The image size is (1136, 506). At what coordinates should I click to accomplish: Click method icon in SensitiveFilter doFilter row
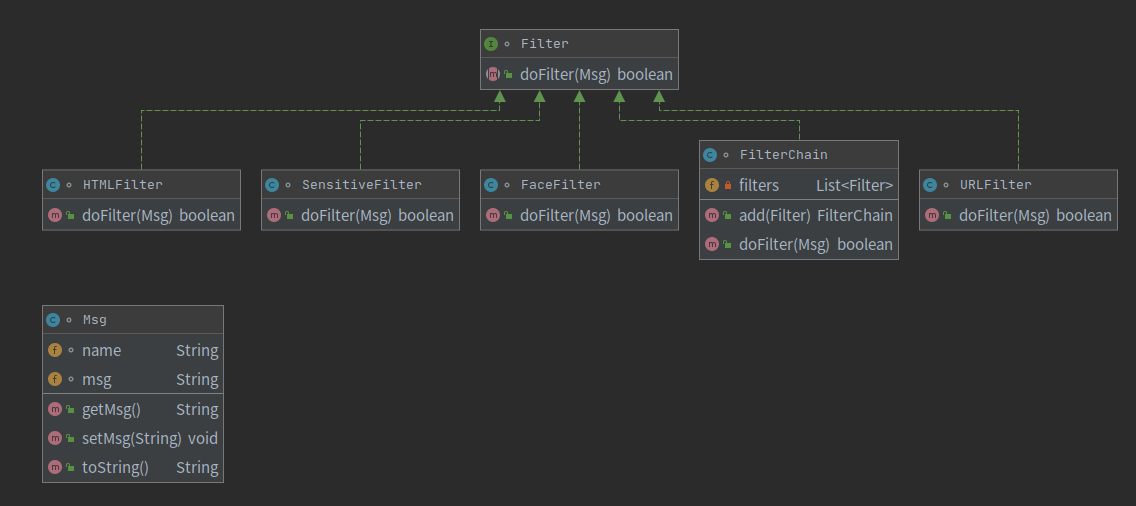click(x=273, y=215)
